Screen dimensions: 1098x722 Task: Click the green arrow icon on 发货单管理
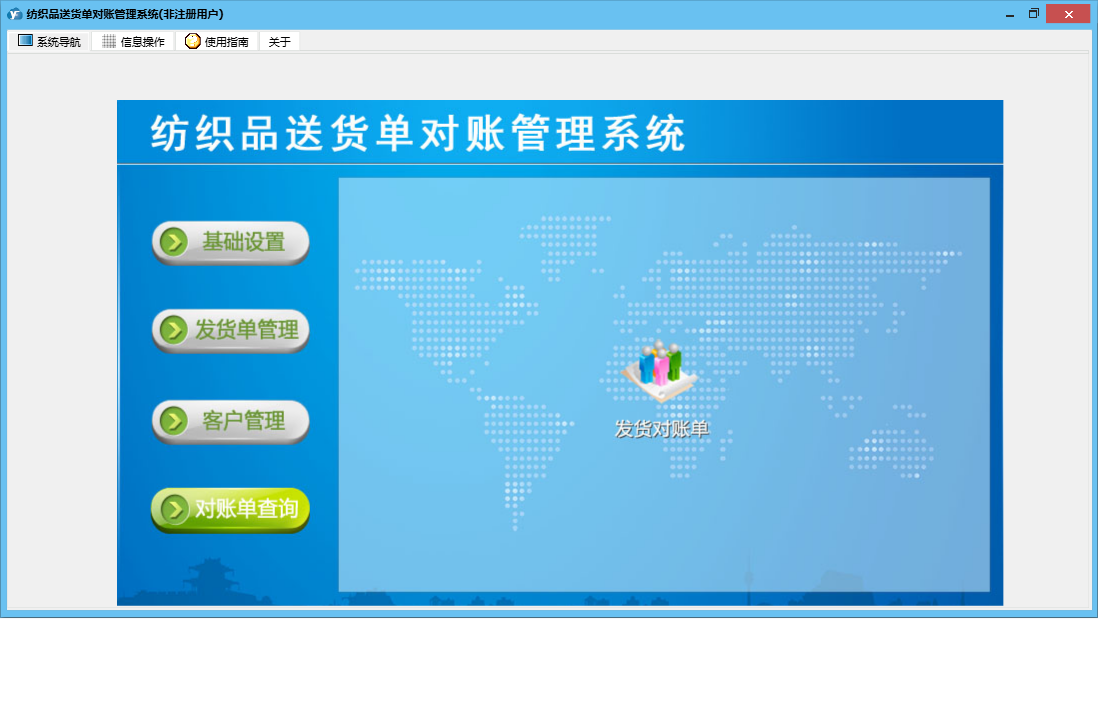click(174, 330)
